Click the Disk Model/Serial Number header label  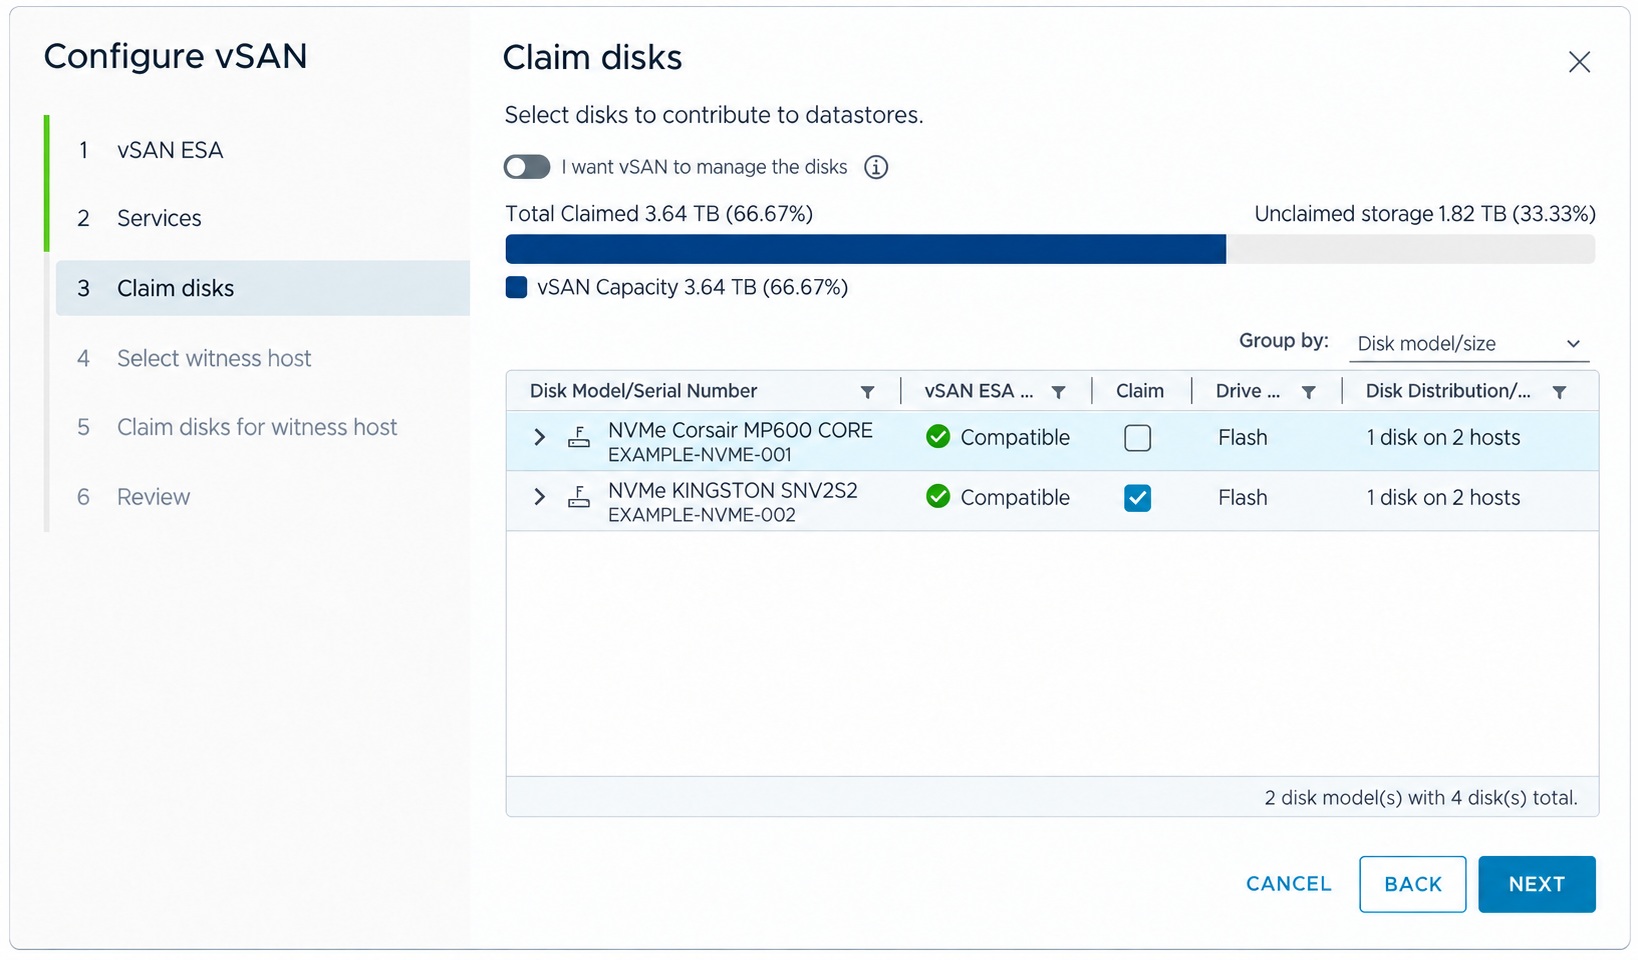(x=643, y=391)
